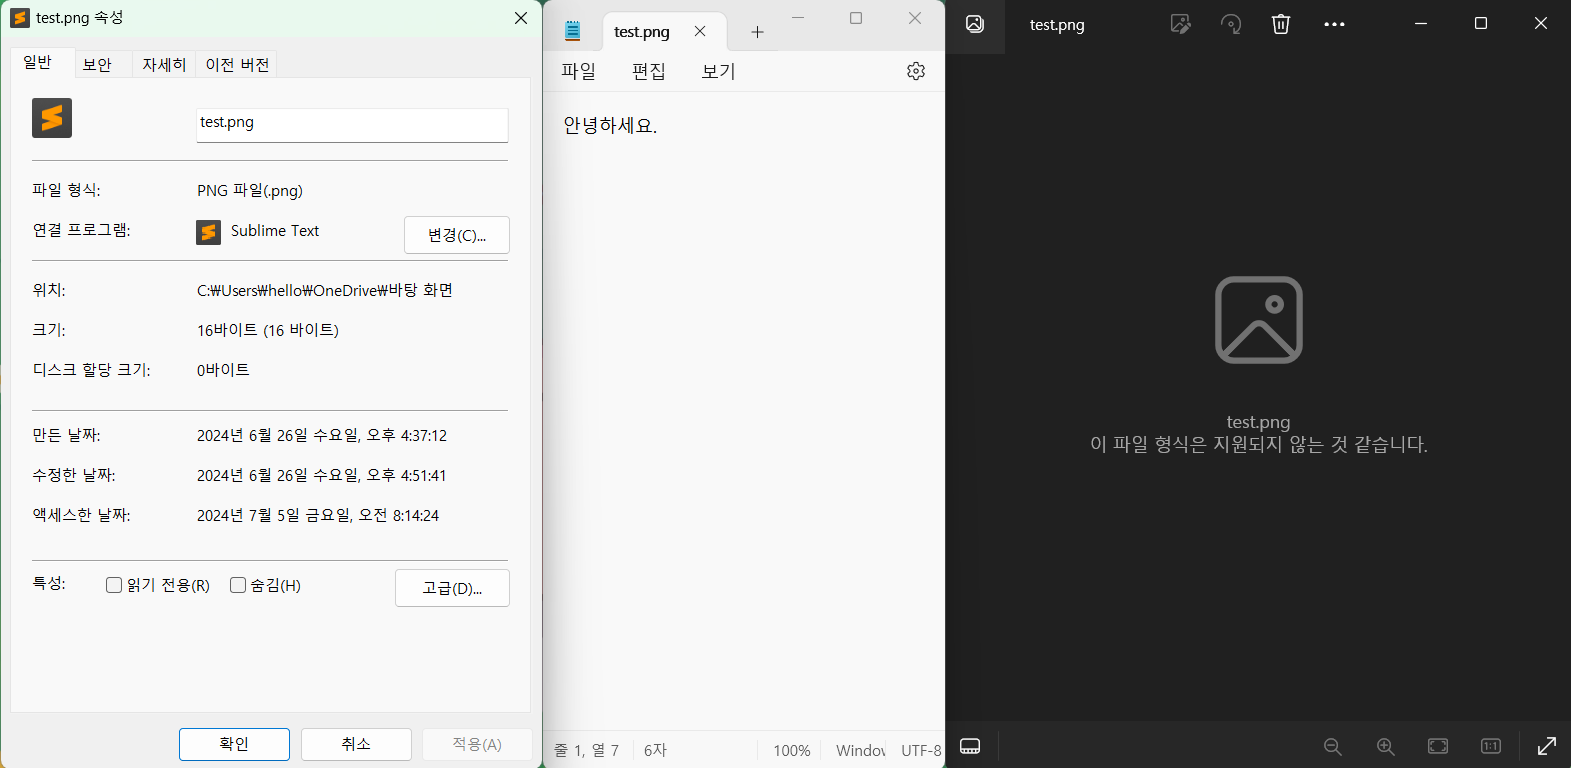Check the 숨김(H) checkbox
Image resolution: width=1571 pixels, height=768 pixels.
pos(238,585)
